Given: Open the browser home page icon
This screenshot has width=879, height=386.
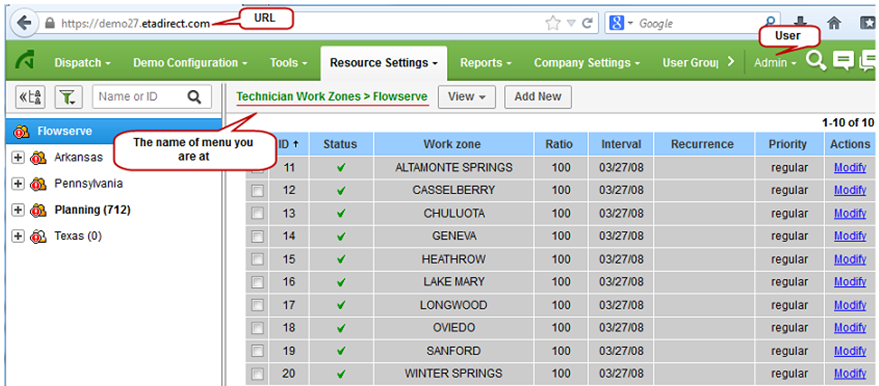Looking at the screenshot, I should coord(834,23).
